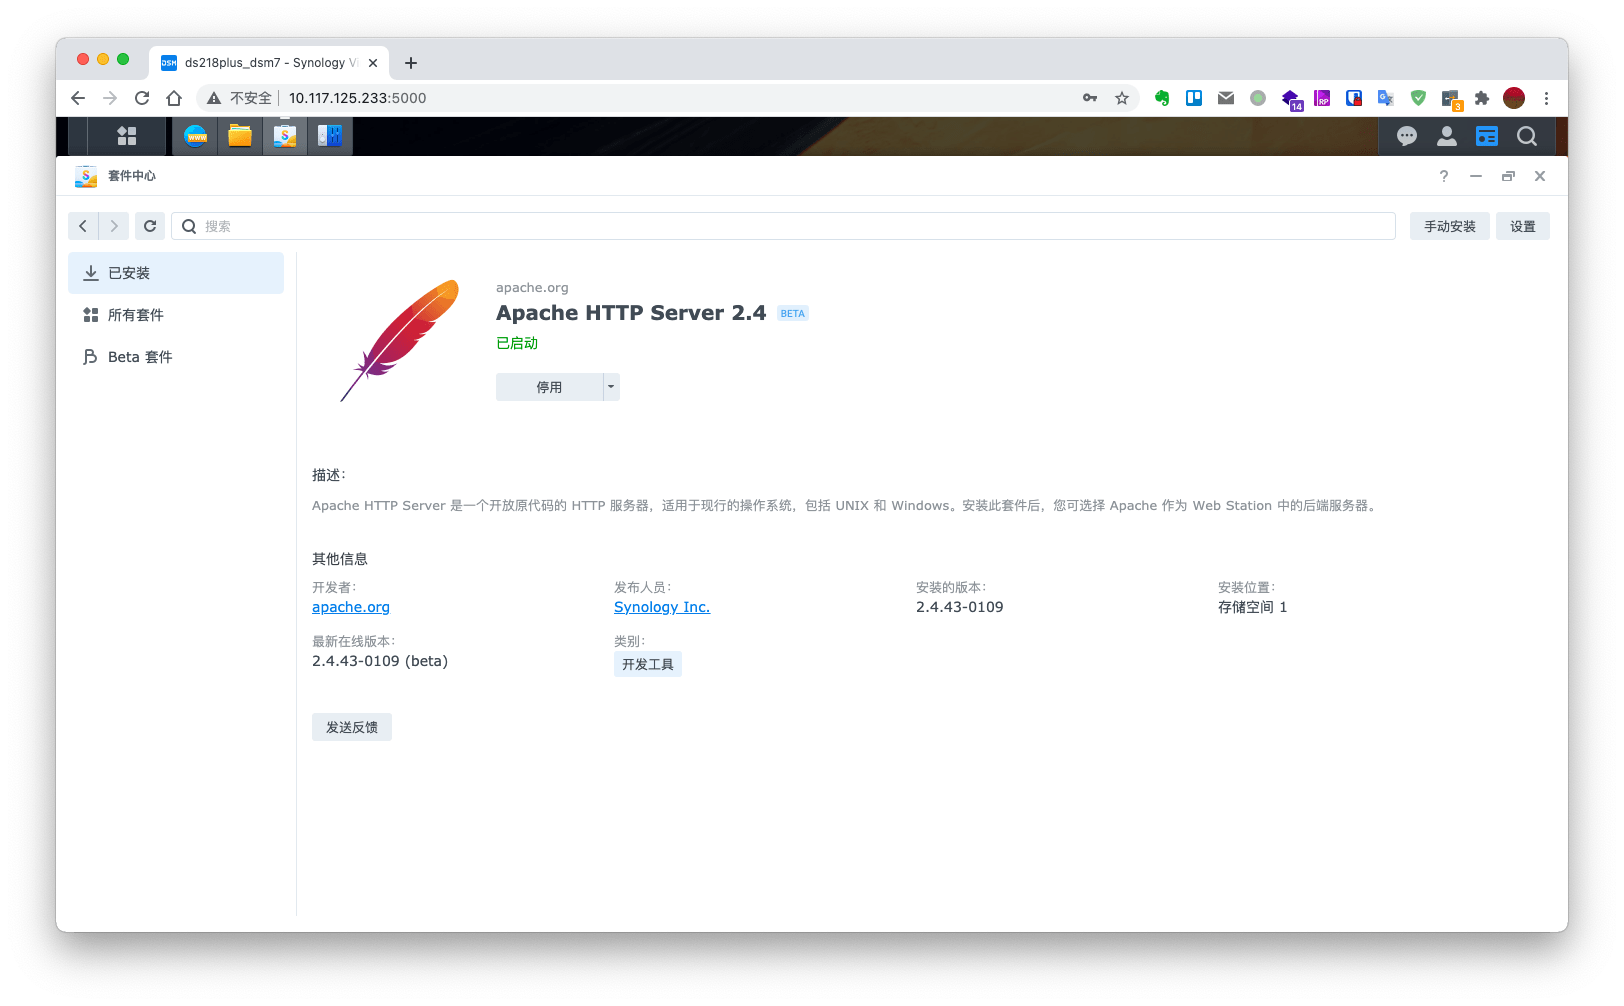Image resolution: width=1624 pixels, height=1006 pixels.
Task: Expand the dropdown arrow beside 停用
Action: (611, 387)
